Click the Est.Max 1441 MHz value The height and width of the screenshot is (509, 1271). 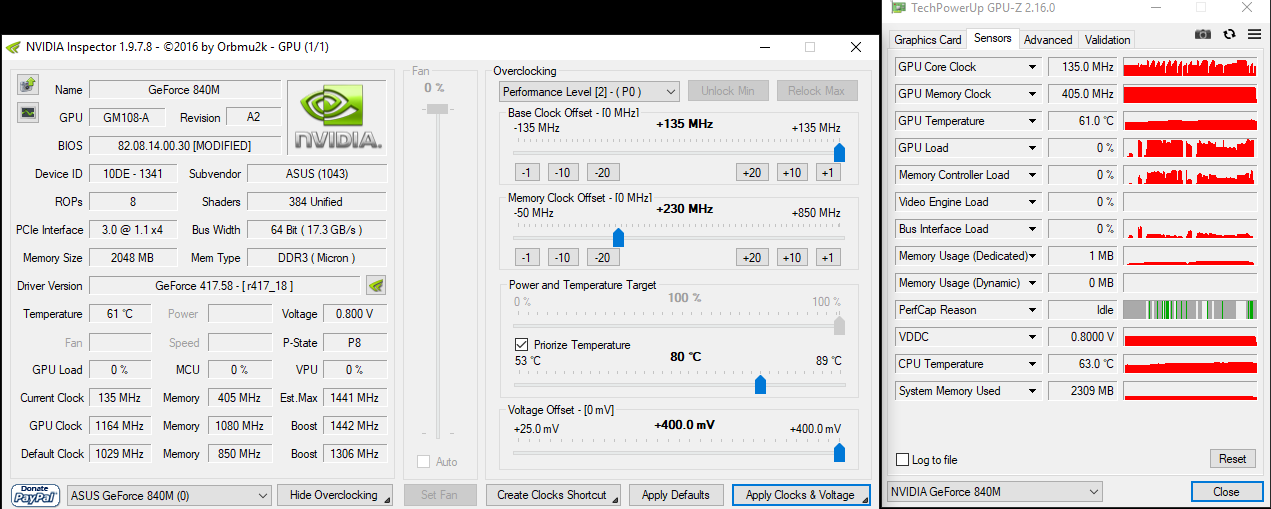click(x=354, y=398)
